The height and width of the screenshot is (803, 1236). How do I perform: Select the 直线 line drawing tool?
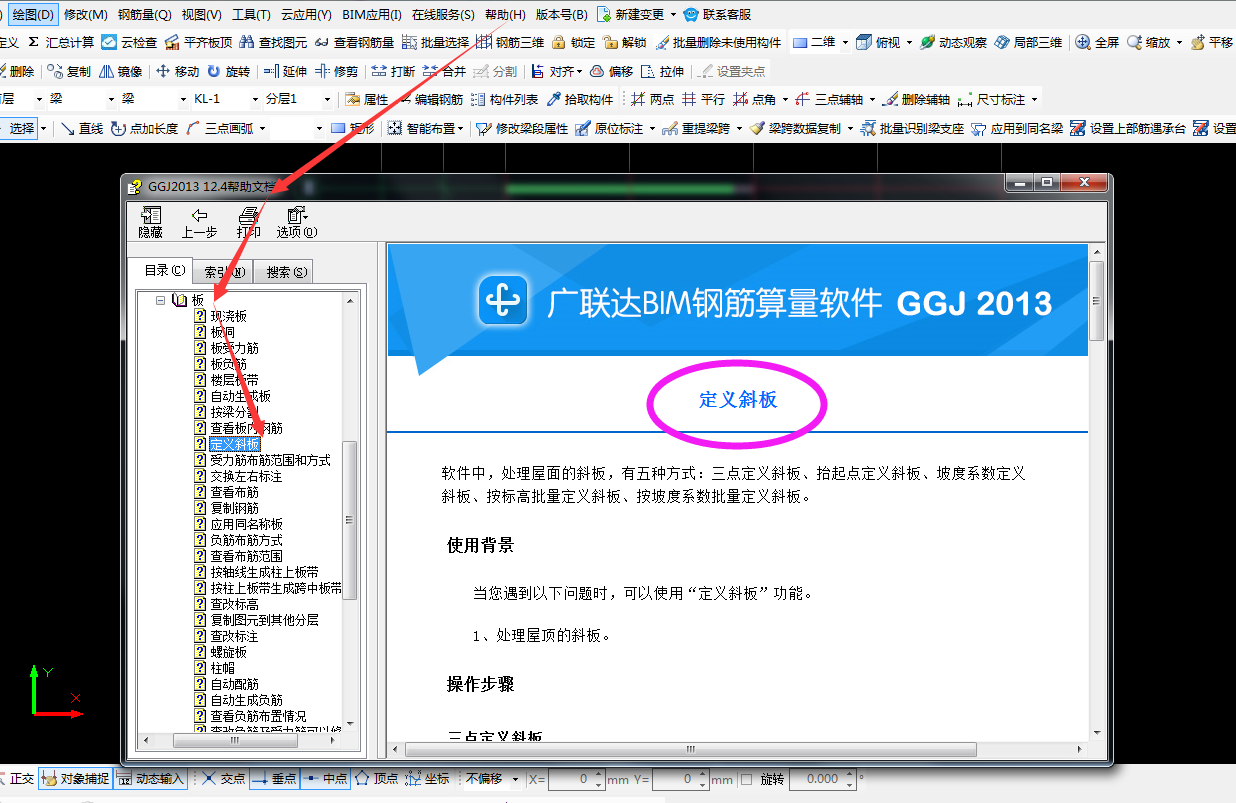[x=82, y=128]
